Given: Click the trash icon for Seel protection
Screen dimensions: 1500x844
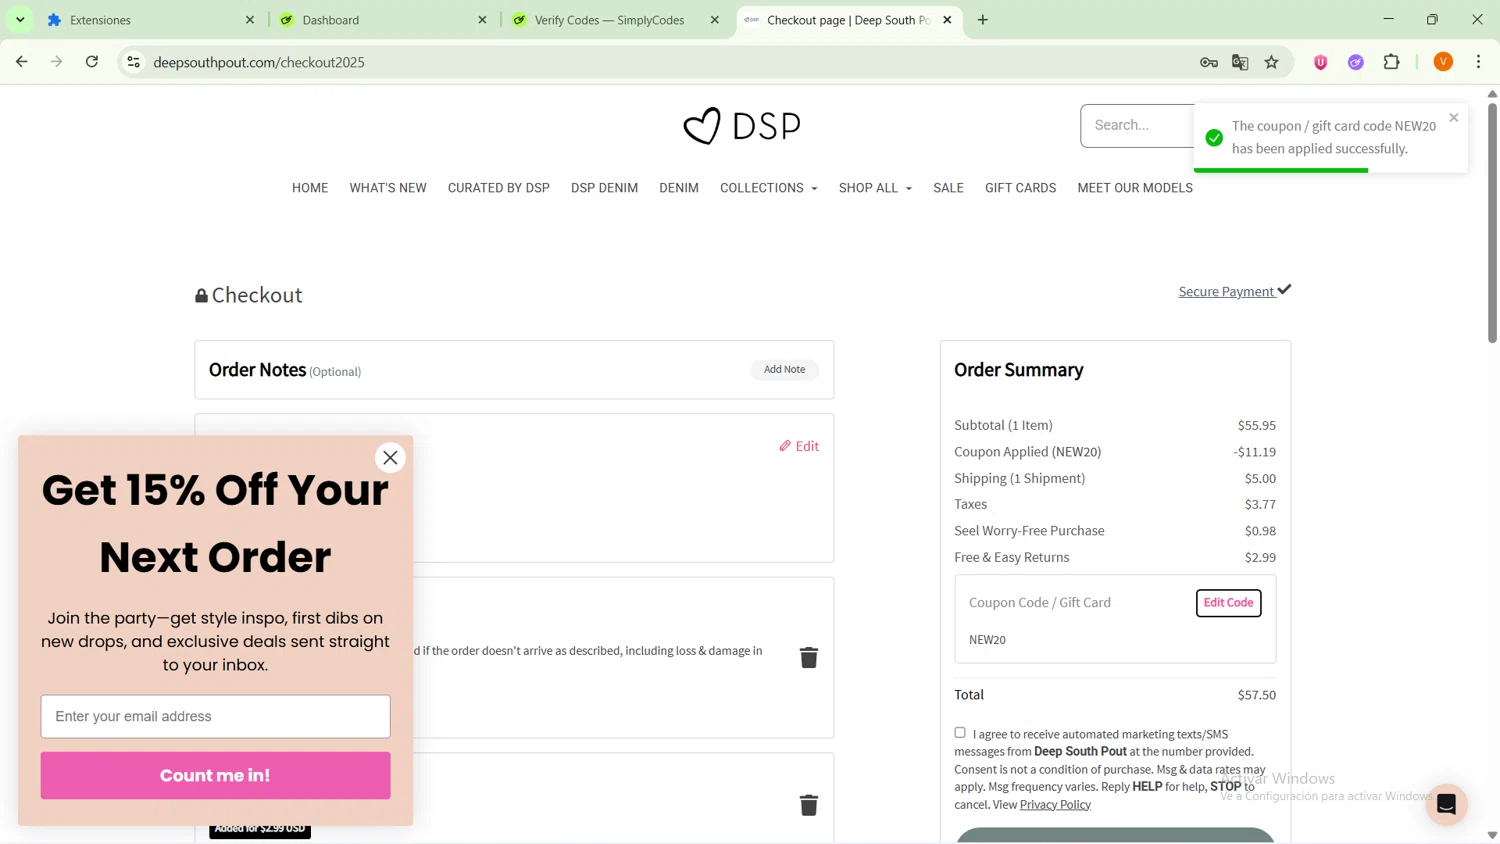Looking at the screenshot, I should 809,657.
